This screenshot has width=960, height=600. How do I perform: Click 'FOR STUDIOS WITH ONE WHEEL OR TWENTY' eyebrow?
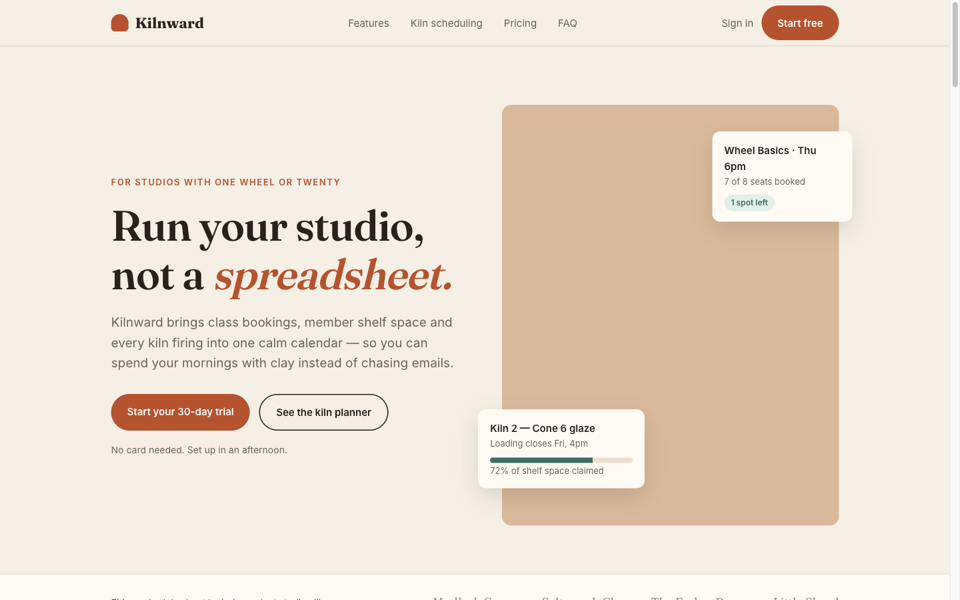pos(225,182)
